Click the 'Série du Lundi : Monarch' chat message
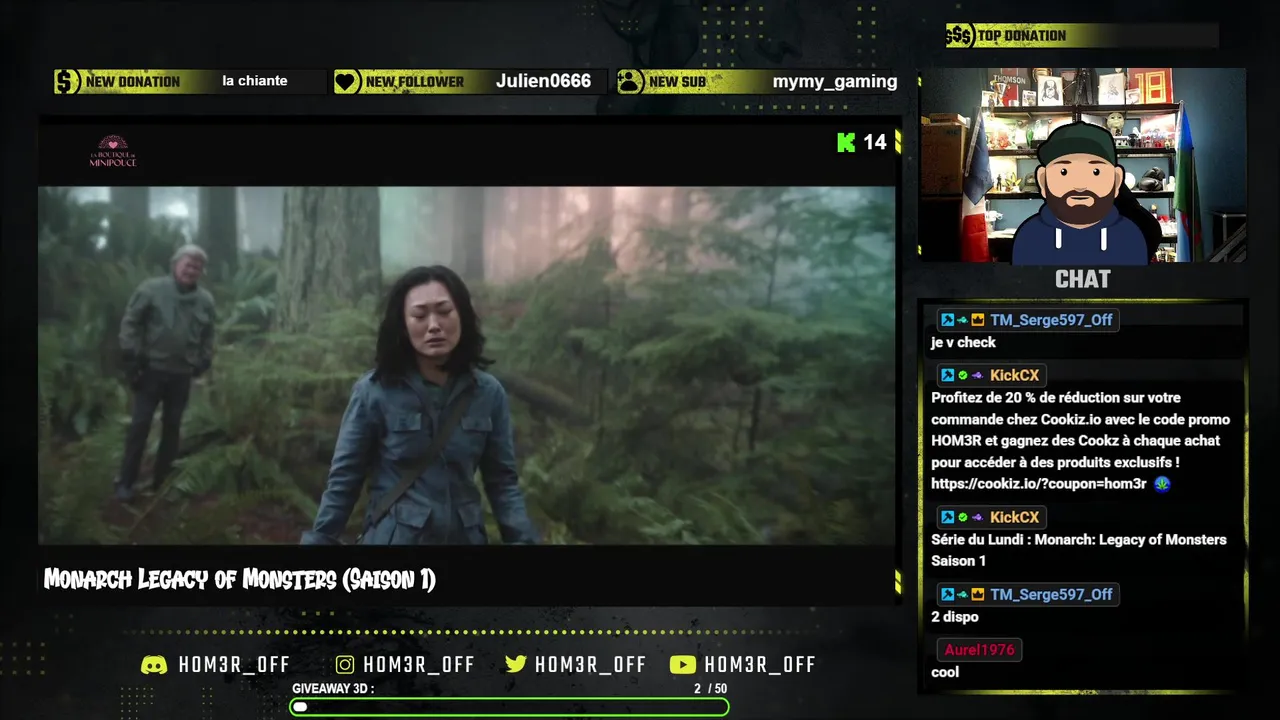This screenshot has width=1280, height=720. [1079, 550]
